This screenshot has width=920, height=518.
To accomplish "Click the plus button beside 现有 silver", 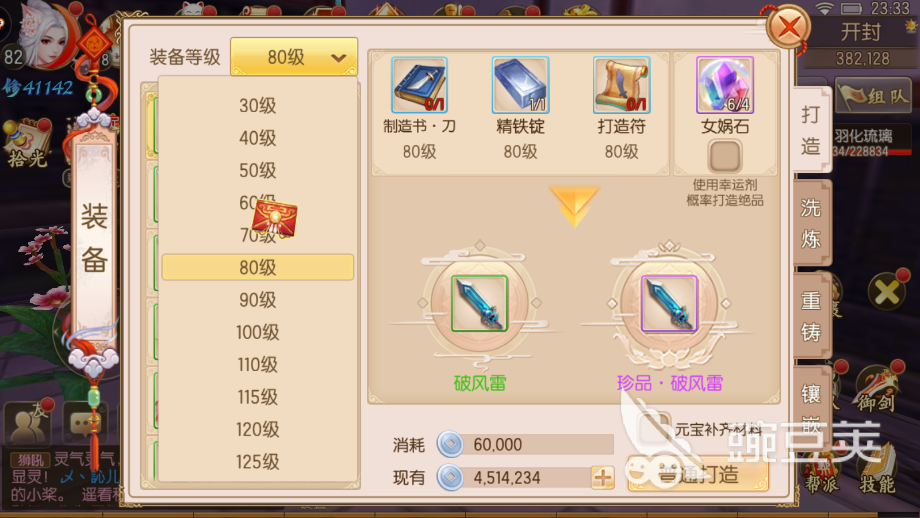I will pyautogui.click(x=603, y=478).
